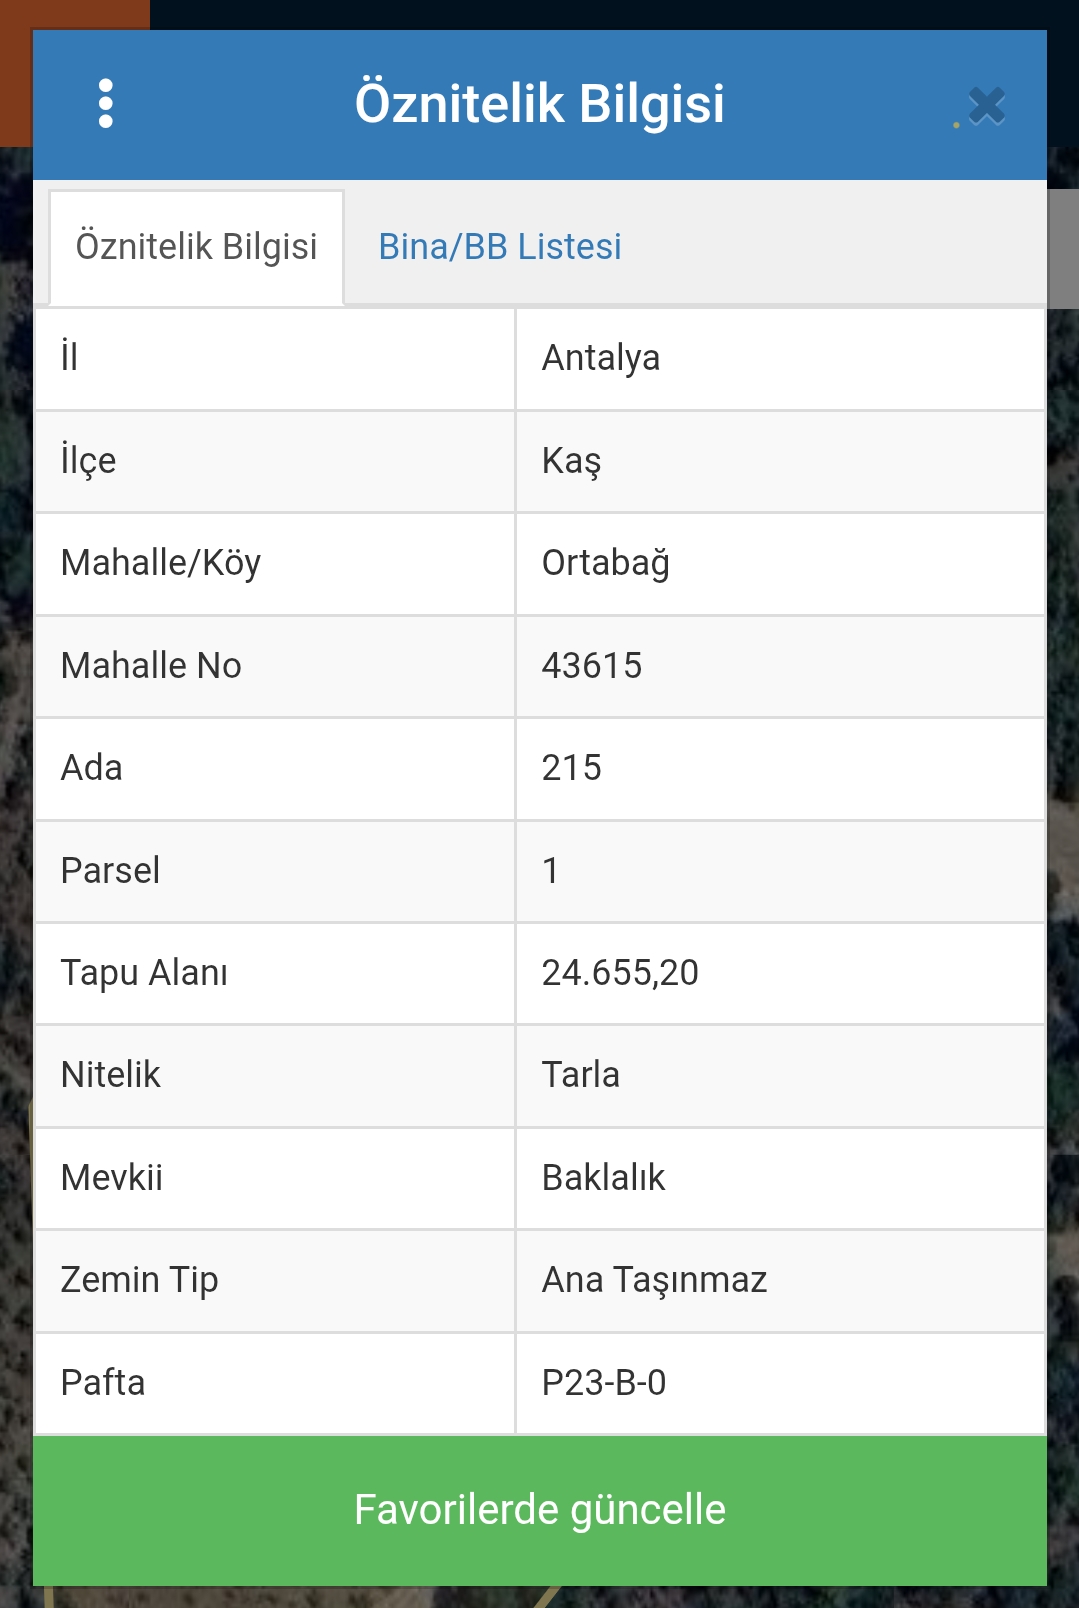
Task: Select the Ortabağ village value
Action: coord(605,563)
